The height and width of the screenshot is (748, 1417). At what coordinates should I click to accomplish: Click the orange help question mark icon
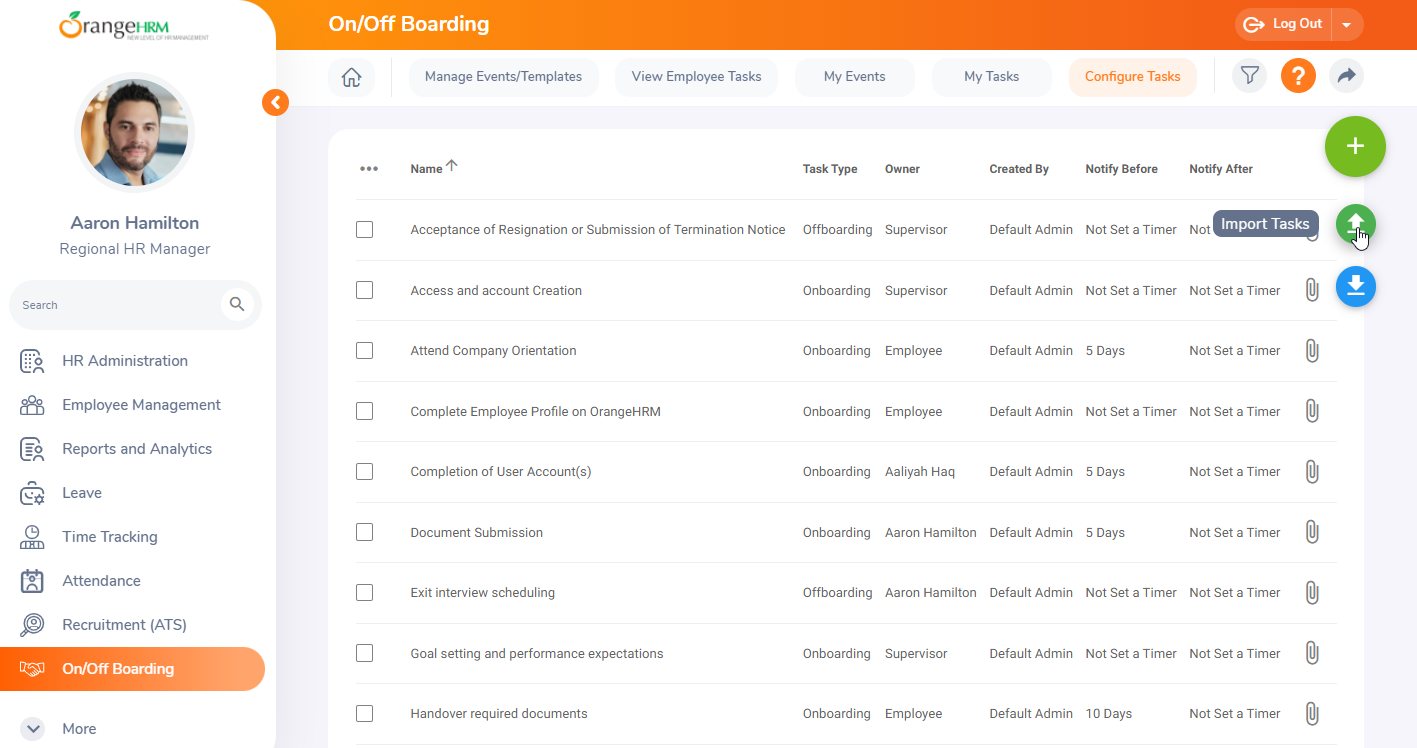pyautogui.click(x=1298, y=76)
